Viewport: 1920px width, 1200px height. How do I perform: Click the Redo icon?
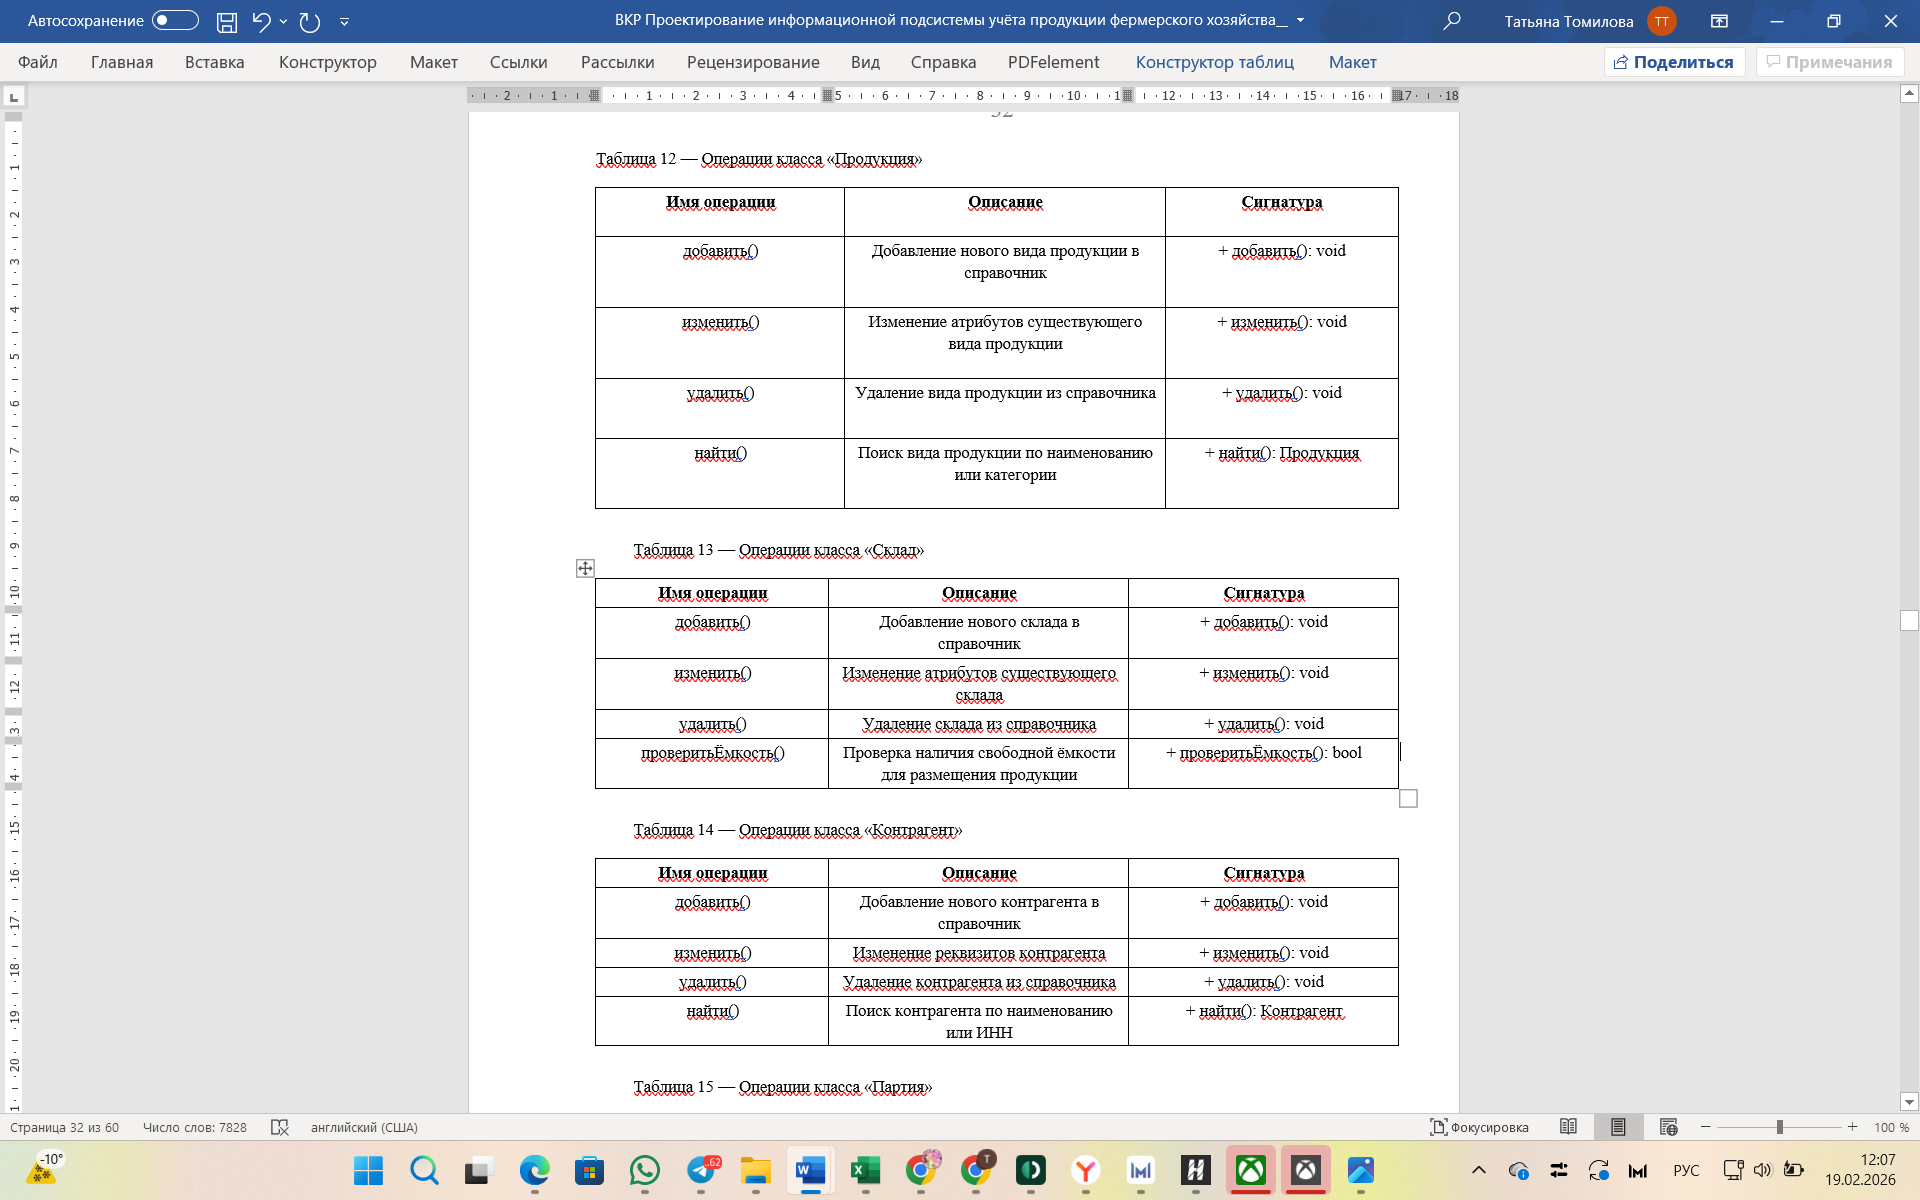pyautogui.click(x=310, y=21)
